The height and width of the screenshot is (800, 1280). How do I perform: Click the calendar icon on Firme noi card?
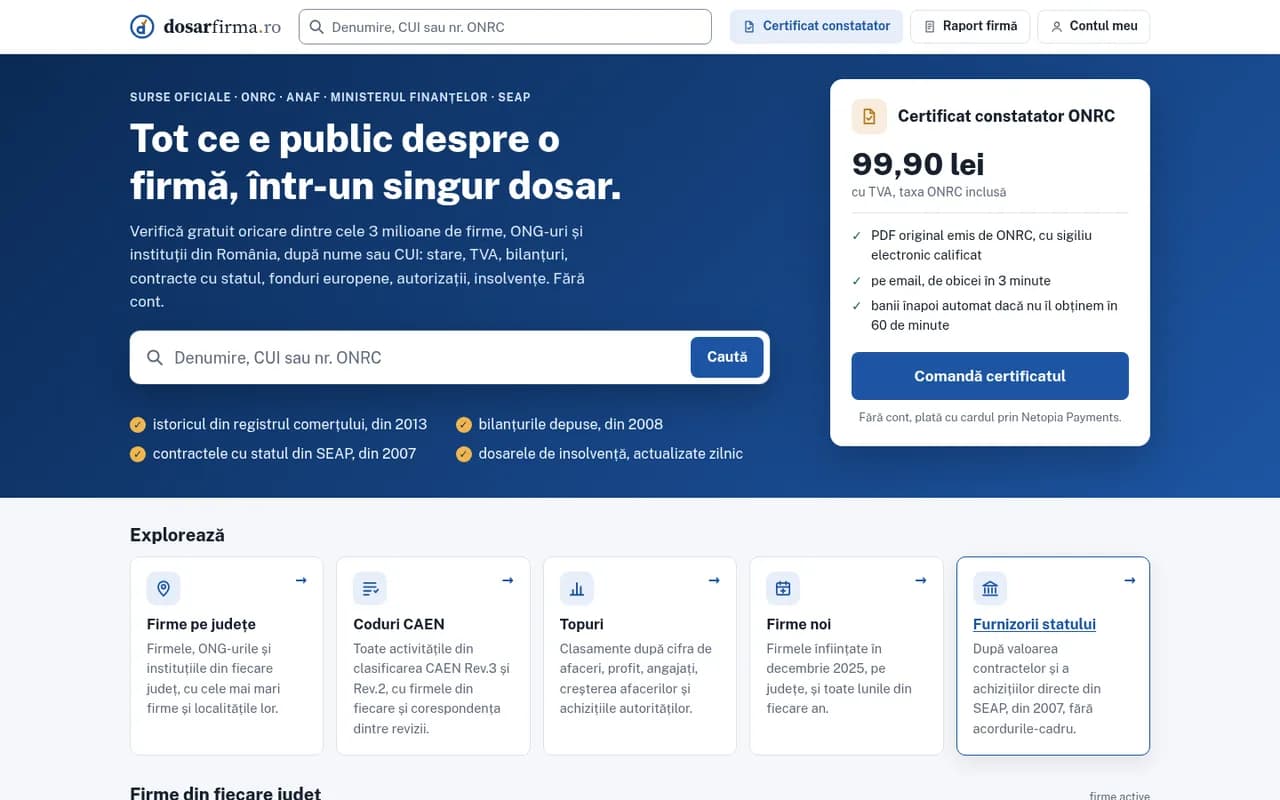pyautogui.click(x=783, y=588)
